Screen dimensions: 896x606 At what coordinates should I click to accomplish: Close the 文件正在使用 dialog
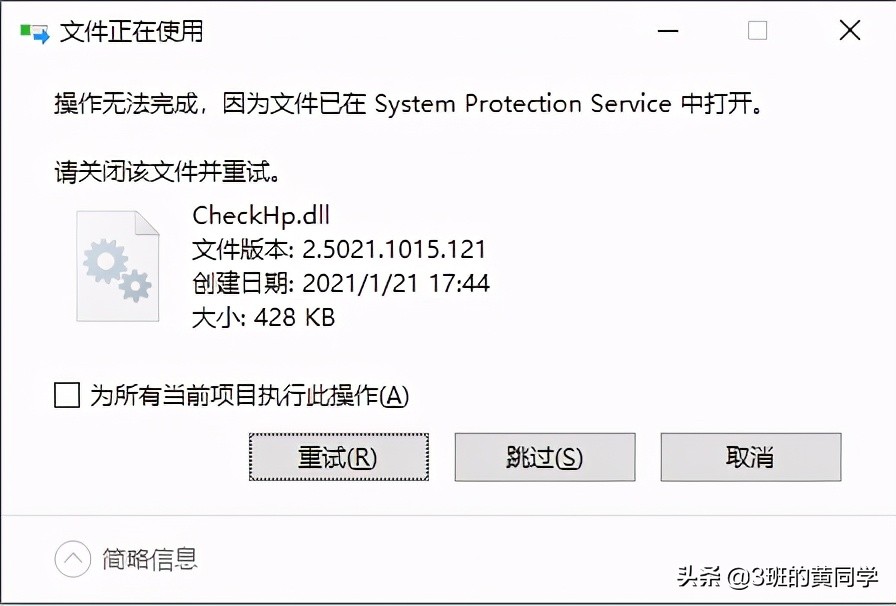(849, 31)
